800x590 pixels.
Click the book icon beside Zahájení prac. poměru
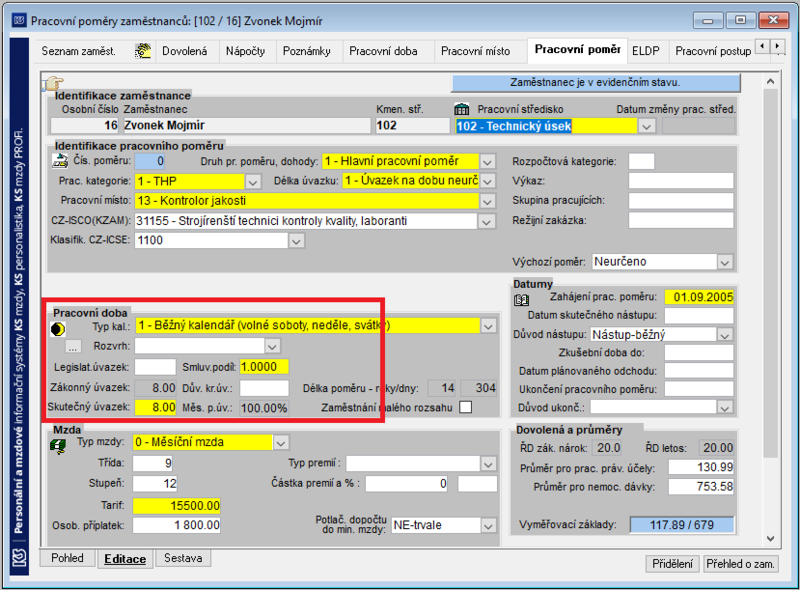pos(521,300)
